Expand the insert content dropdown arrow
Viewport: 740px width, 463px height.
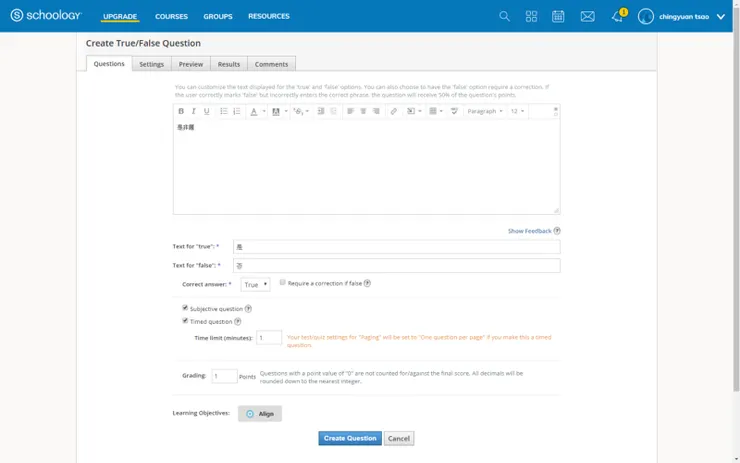coord(420,111)
